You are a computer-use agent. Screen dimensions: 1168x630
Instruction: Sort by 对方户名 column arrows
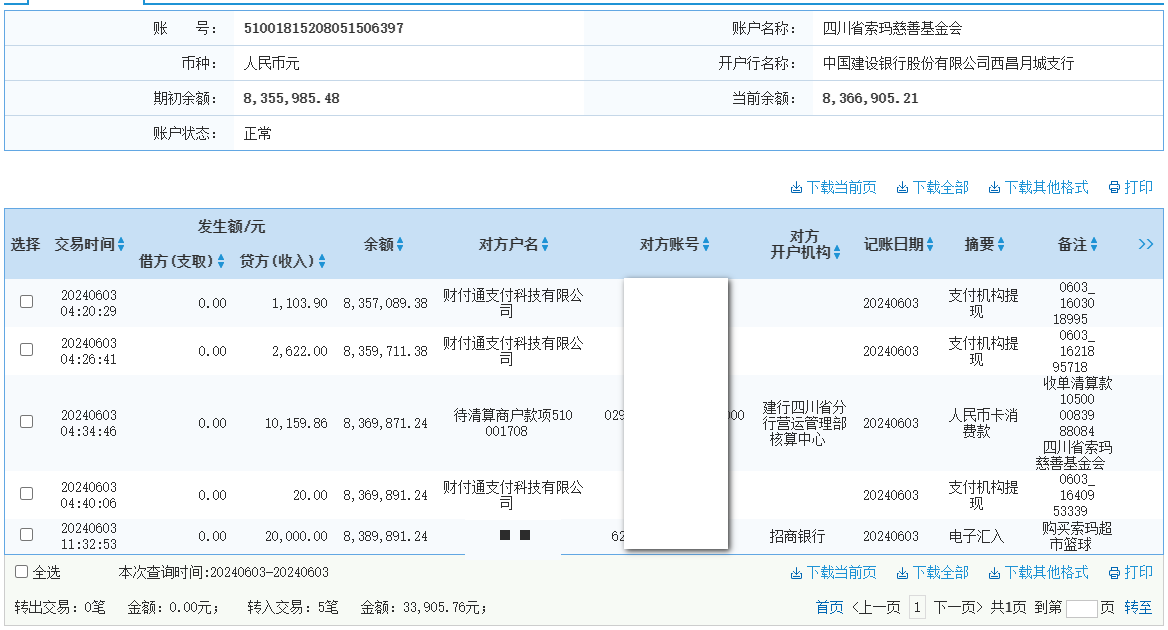click(545, 244)
